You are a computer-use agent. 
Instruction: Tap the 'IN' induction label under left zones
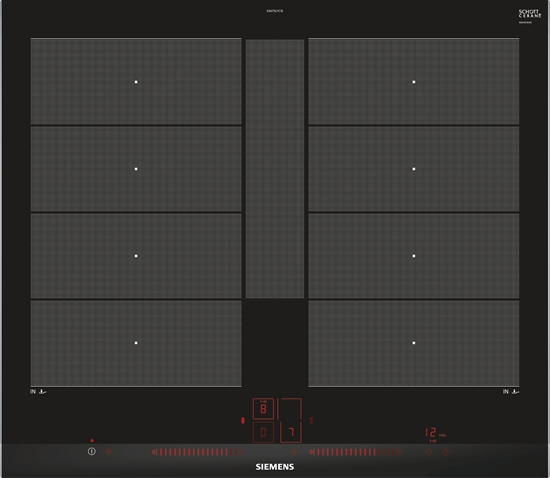pos(33,391)
